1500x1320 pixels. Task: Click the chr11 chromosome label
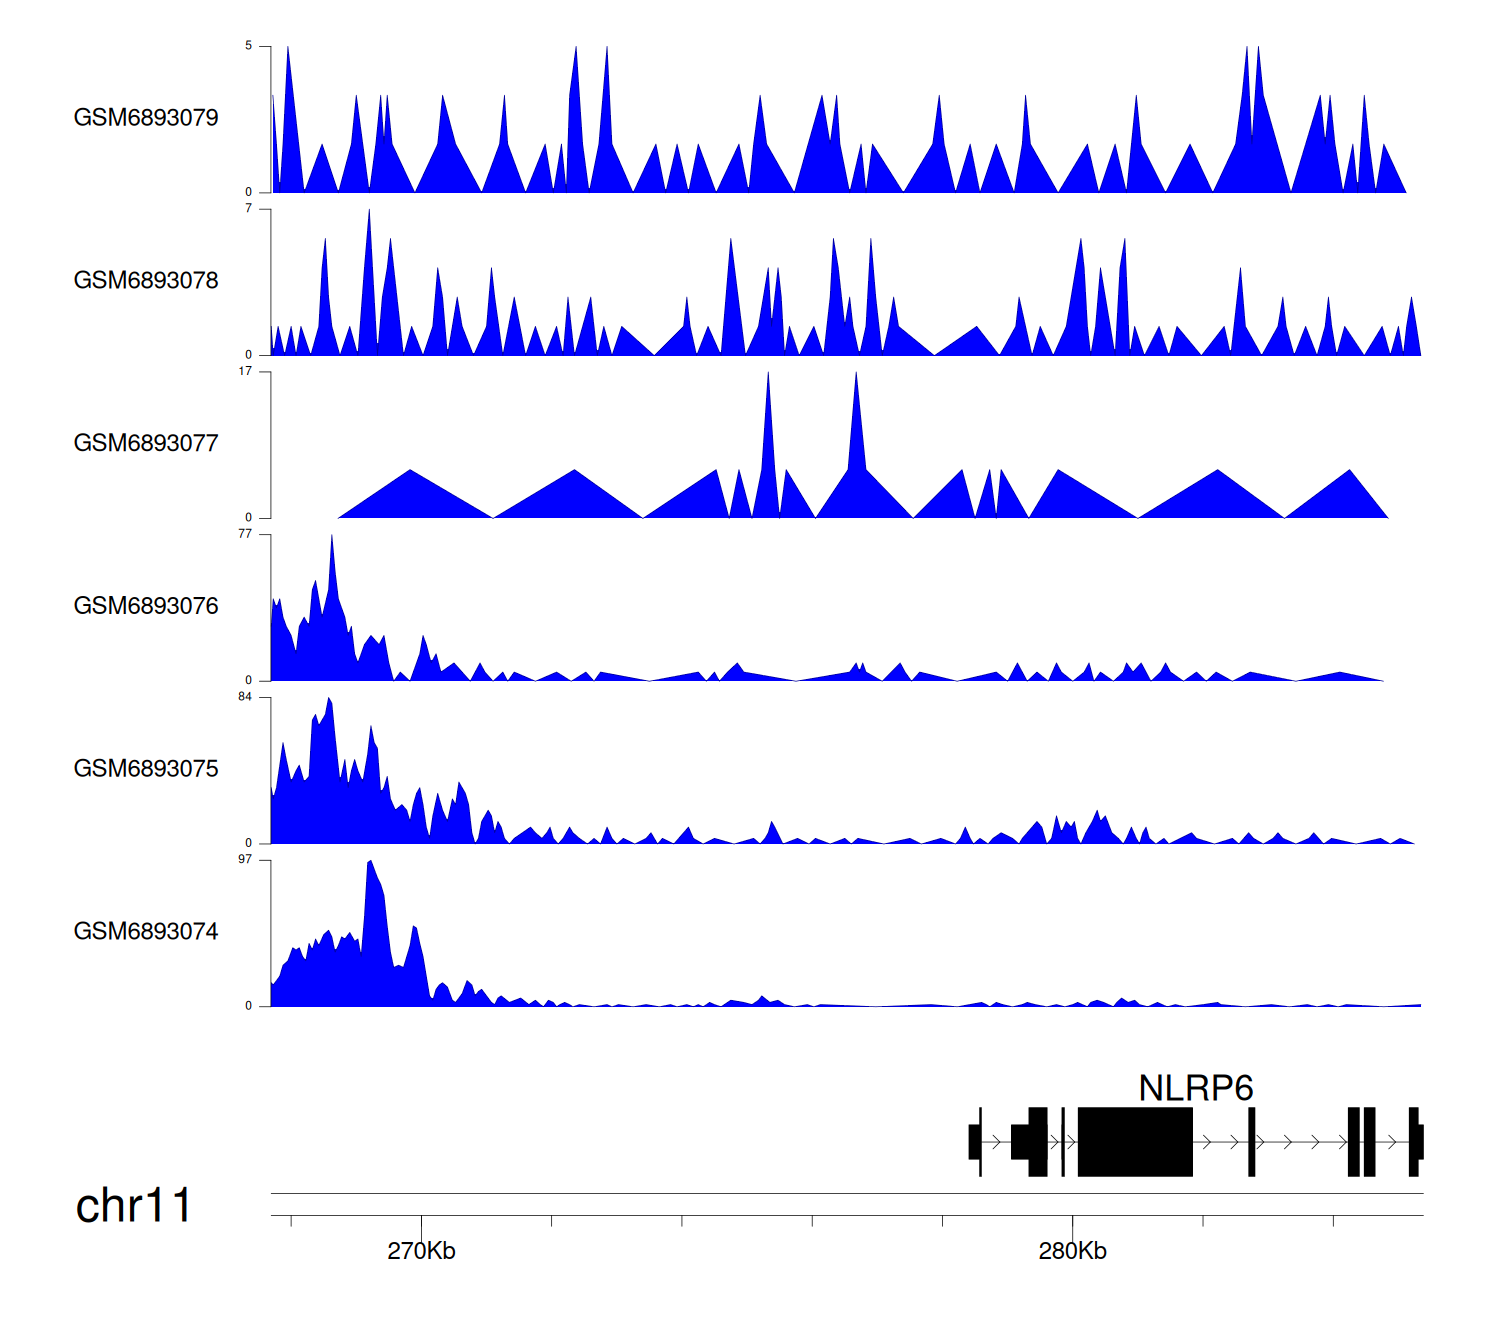click(x=133, y=1206)
